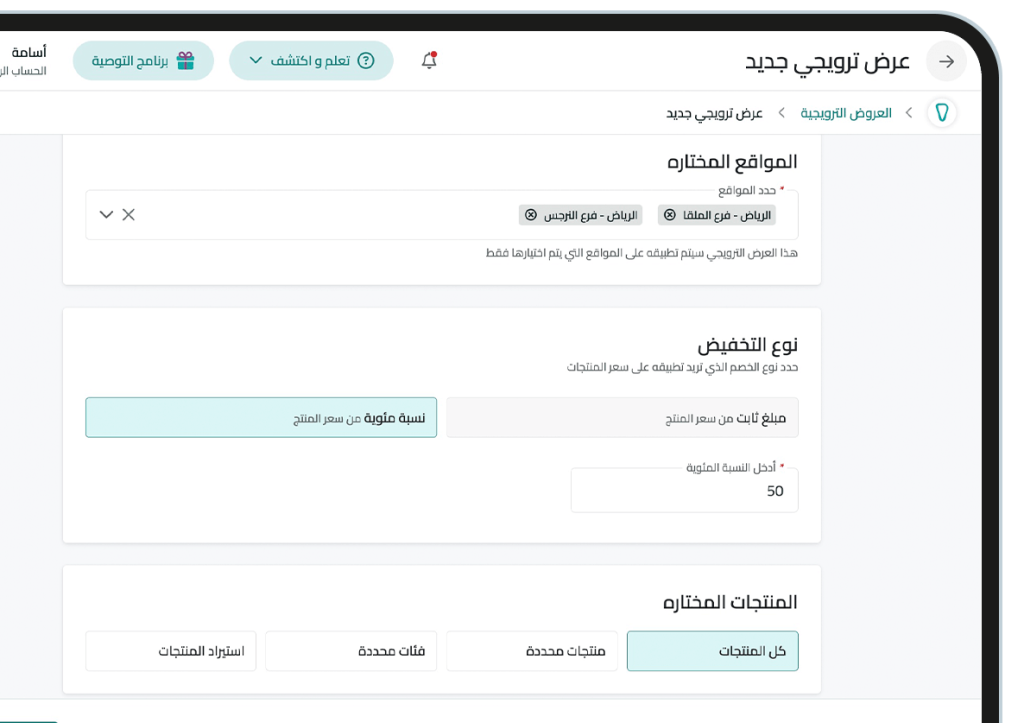Switch to منتجات محددة tab
The width and height of the screenshot is (1024, 723).
coord(531,650)
